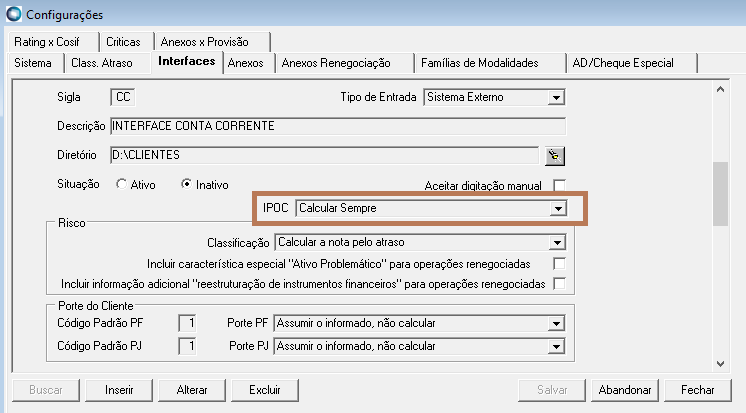746x413 pixels.
Task: Click the directory browse folder icon
Action: (553, 155)
